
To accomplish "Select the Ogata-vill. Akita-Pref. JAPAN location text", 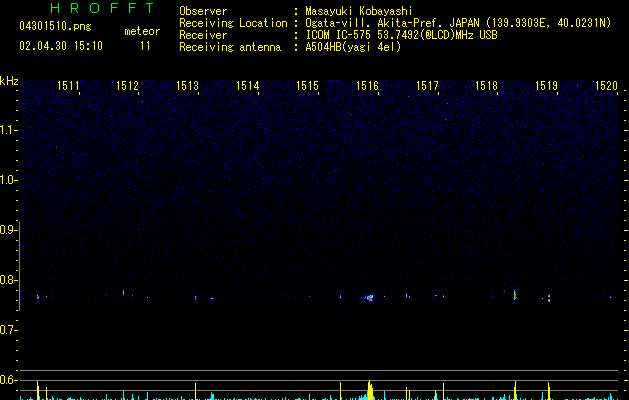I will (x=458, y=23).
